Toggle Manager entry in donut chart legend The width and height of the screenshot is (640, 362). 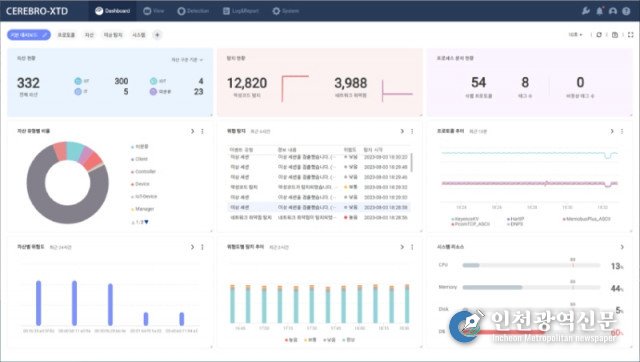pos(142,209)
